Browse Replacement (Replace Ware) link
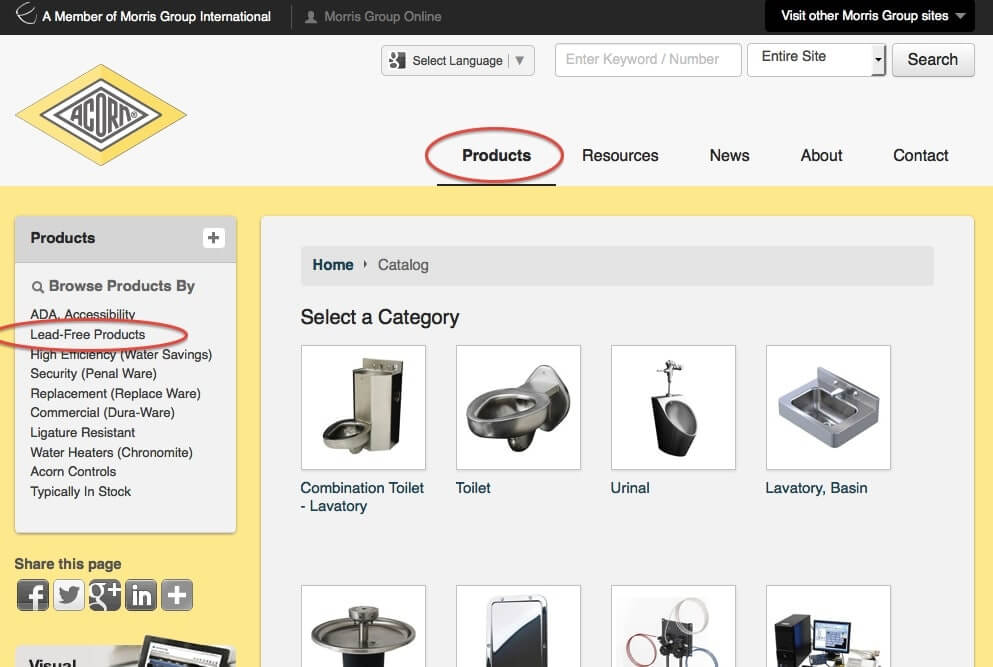Screen dimensions: 993x667 point(115,393)
